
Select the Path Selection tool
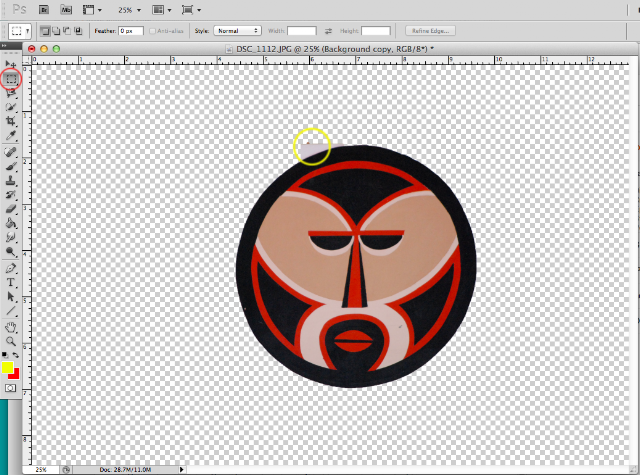click(11, 297)
